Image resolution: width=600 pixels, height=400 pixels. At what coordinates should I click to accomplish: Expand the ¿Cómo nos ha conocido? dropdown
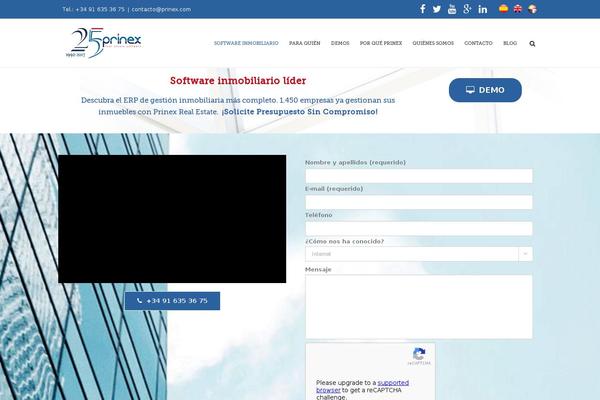click(419, 254)
